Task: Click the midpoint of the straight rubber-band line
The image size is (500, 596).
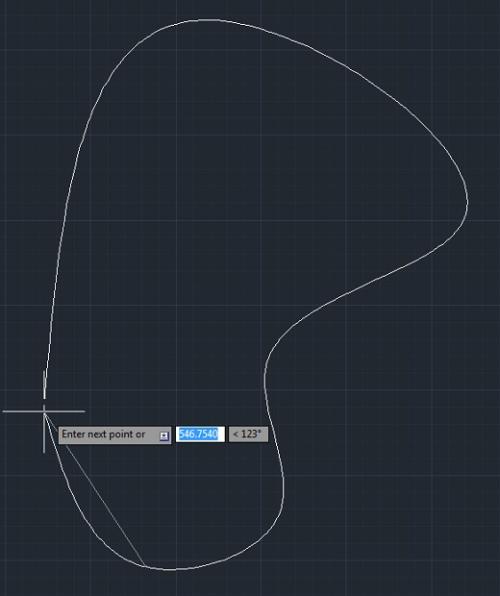Action: [94, 488]
